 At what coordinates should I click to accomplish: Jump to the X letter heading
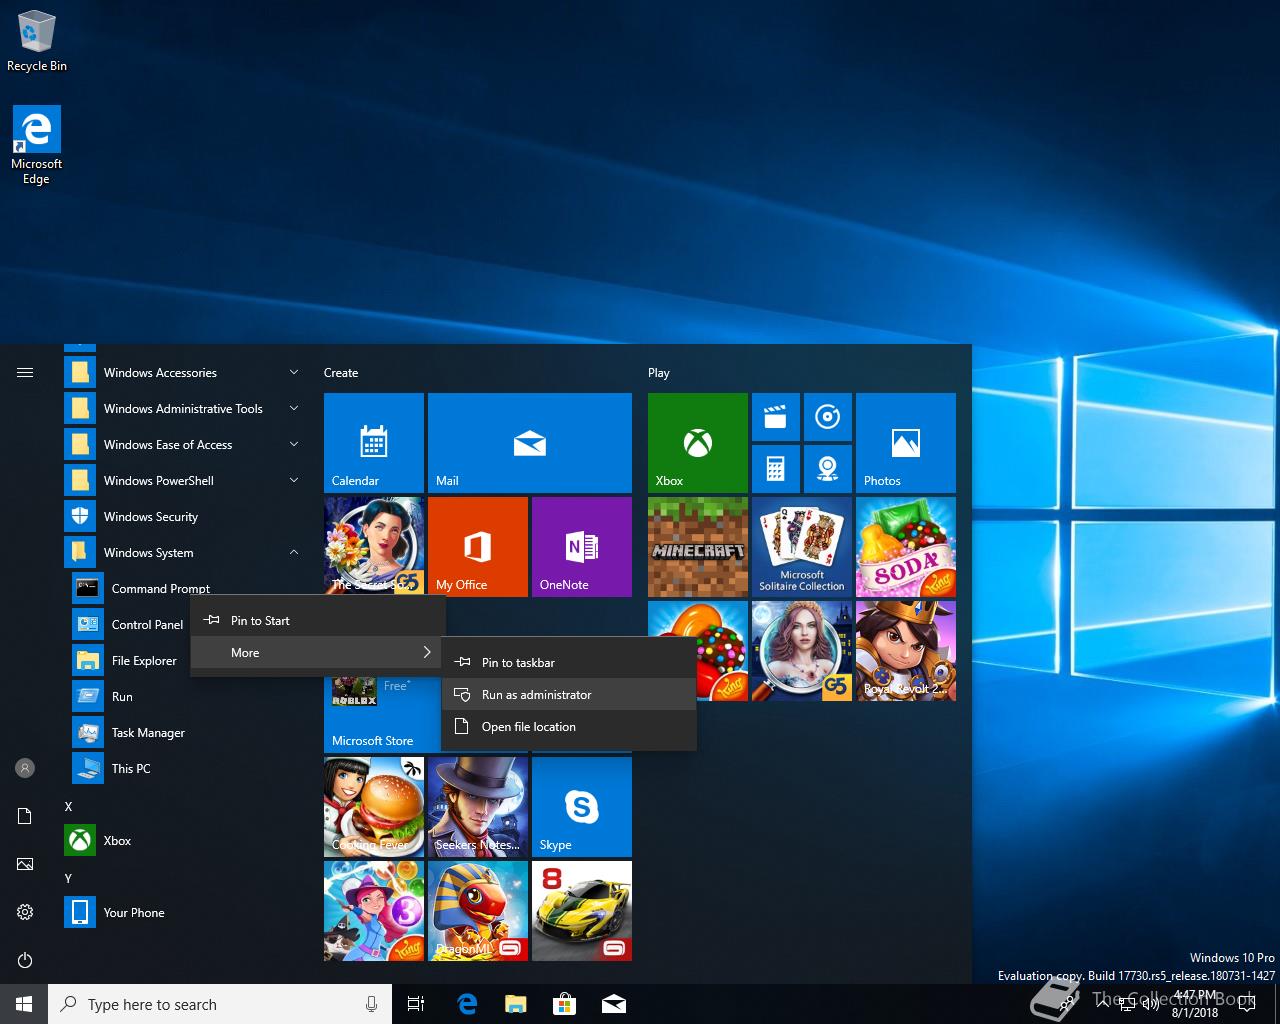(x=68, y=806)
